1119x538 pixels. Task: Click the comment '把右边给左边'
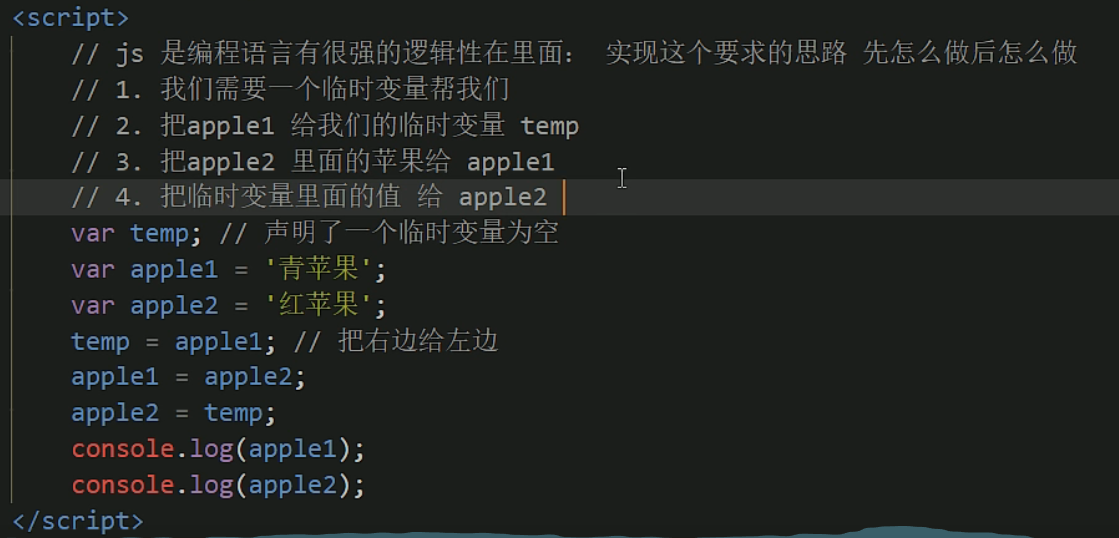click(418, 342)
